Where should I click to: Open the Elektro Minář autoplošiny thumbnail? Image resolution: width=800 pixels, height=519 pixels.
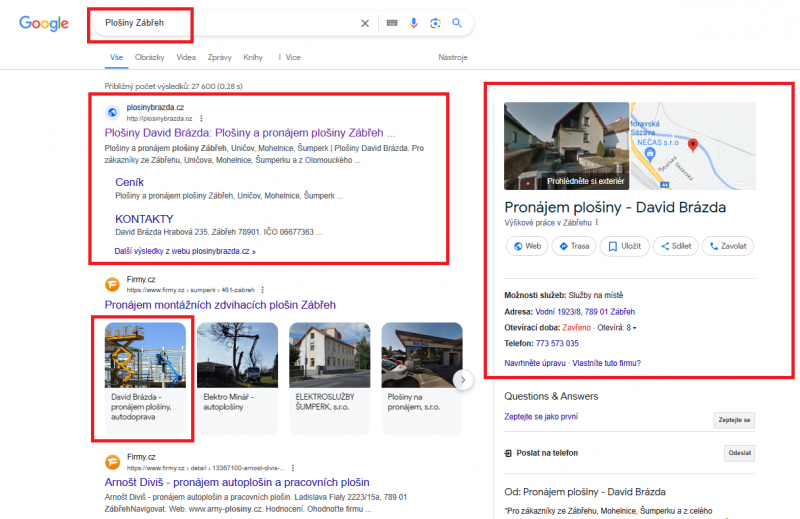238,378
